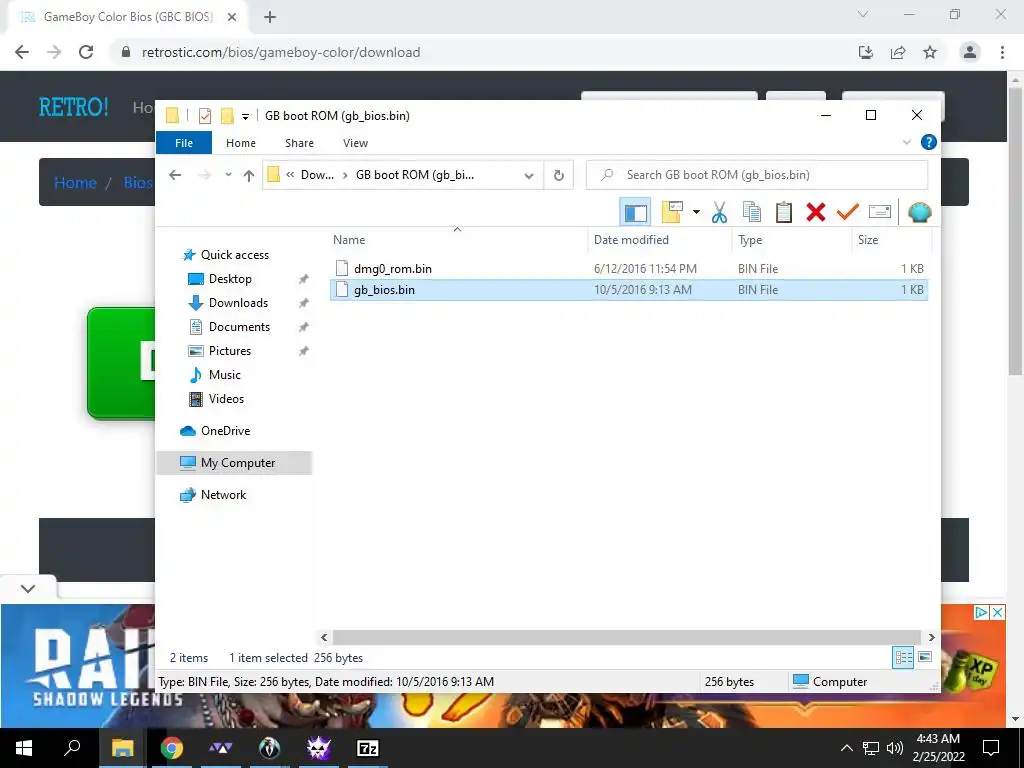
Task: Open folder options toolbar icon
Action: pos(672,212)
